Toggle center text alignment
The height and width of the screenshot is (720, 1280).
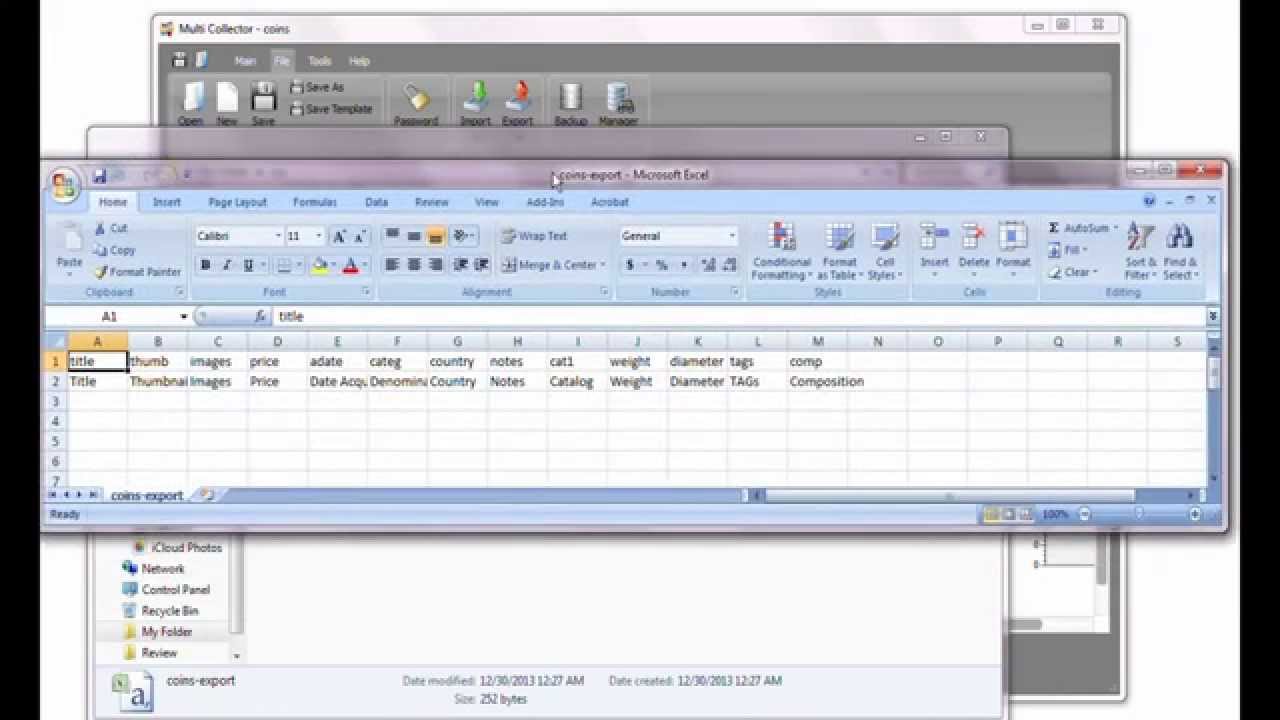[x=414, y=265]
